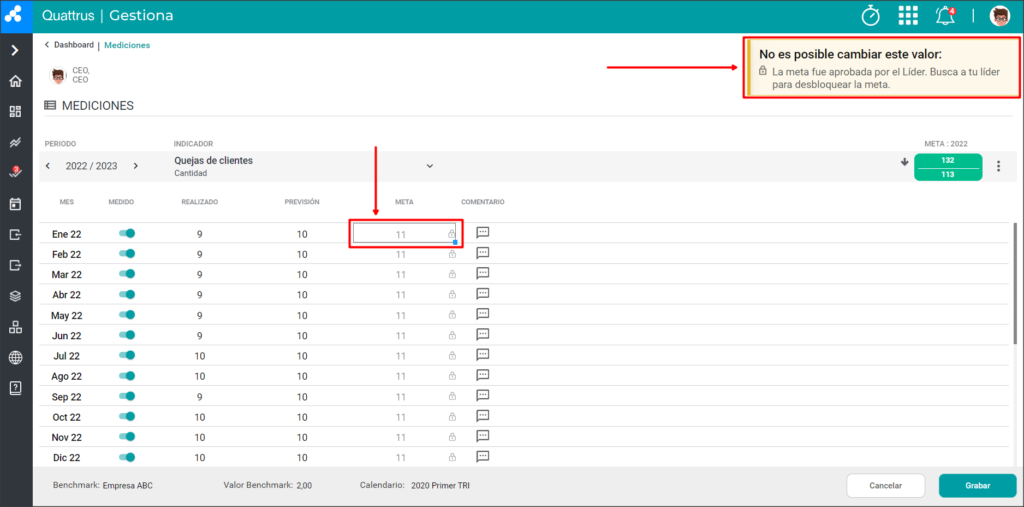Open the user avatar menu
Viewport: 1024px width, 507px height.
click(1000, 16)
